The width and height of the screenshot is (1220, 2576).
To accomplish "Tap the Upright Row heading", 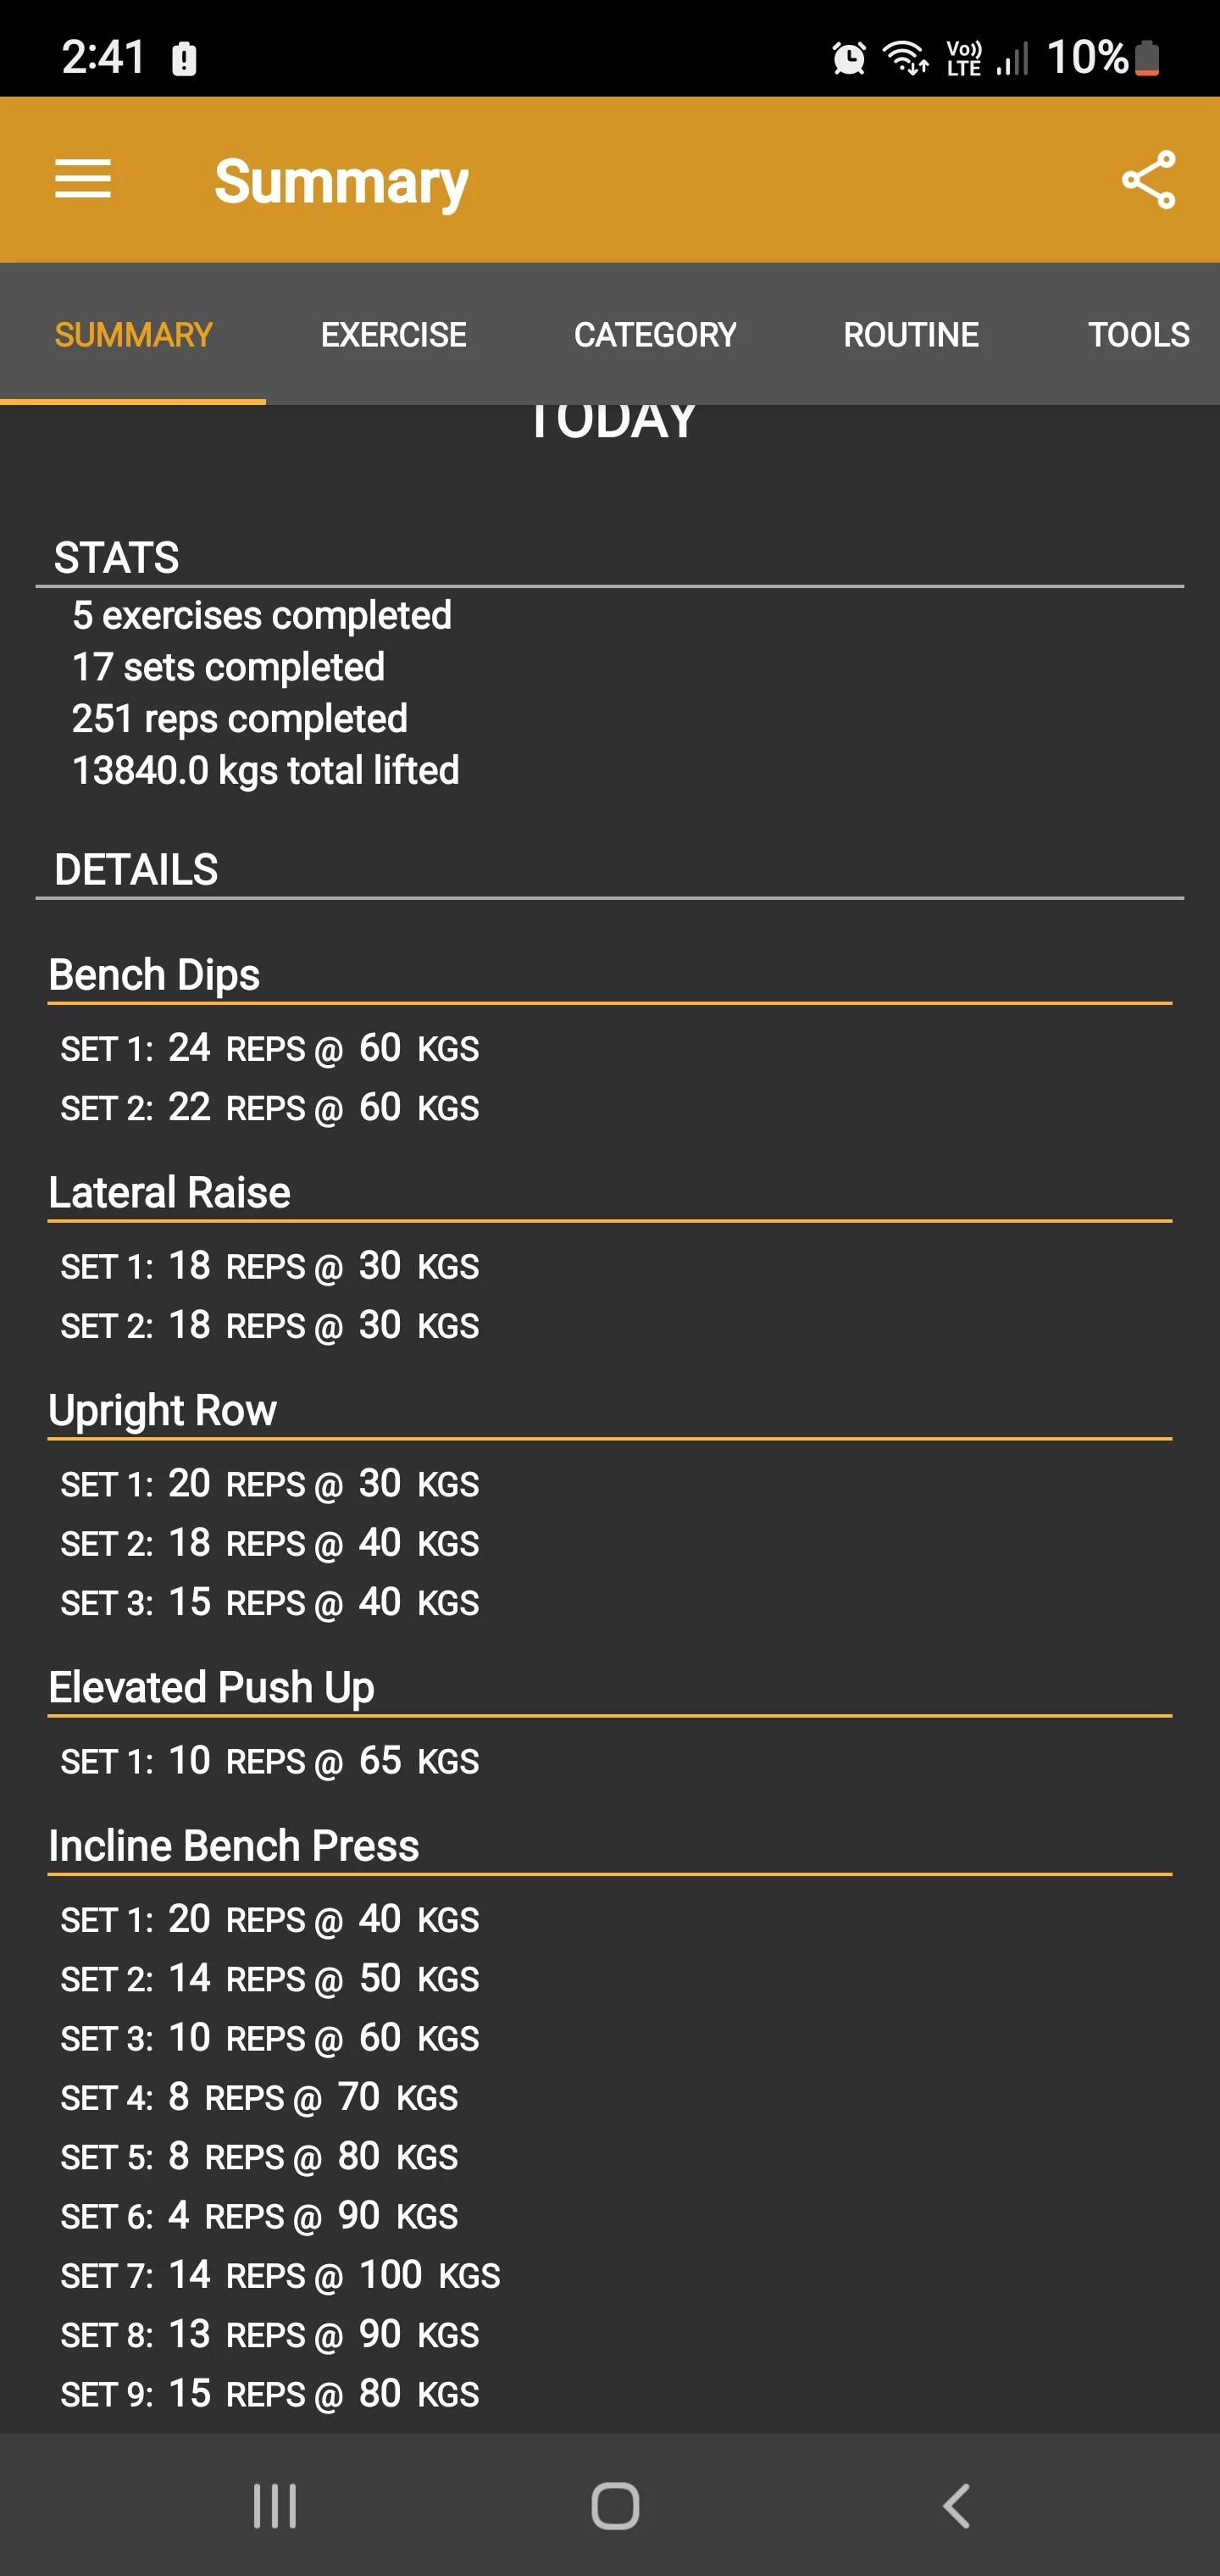I will pyautogui.click(x=163, y=1410).
